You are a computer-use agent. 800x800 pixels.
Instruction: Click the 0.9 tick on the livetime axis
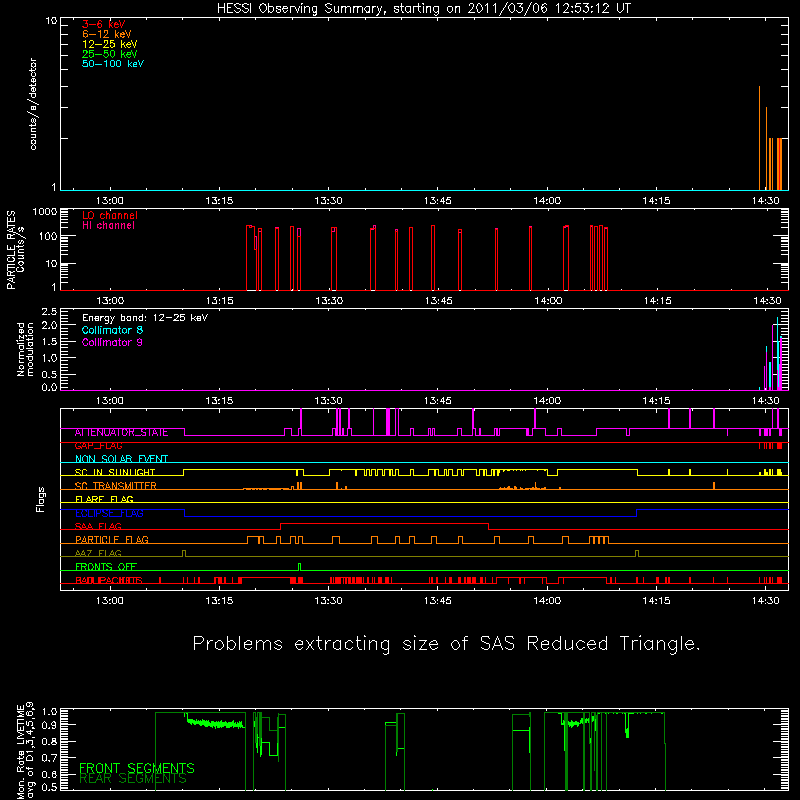tap(49, 724)
